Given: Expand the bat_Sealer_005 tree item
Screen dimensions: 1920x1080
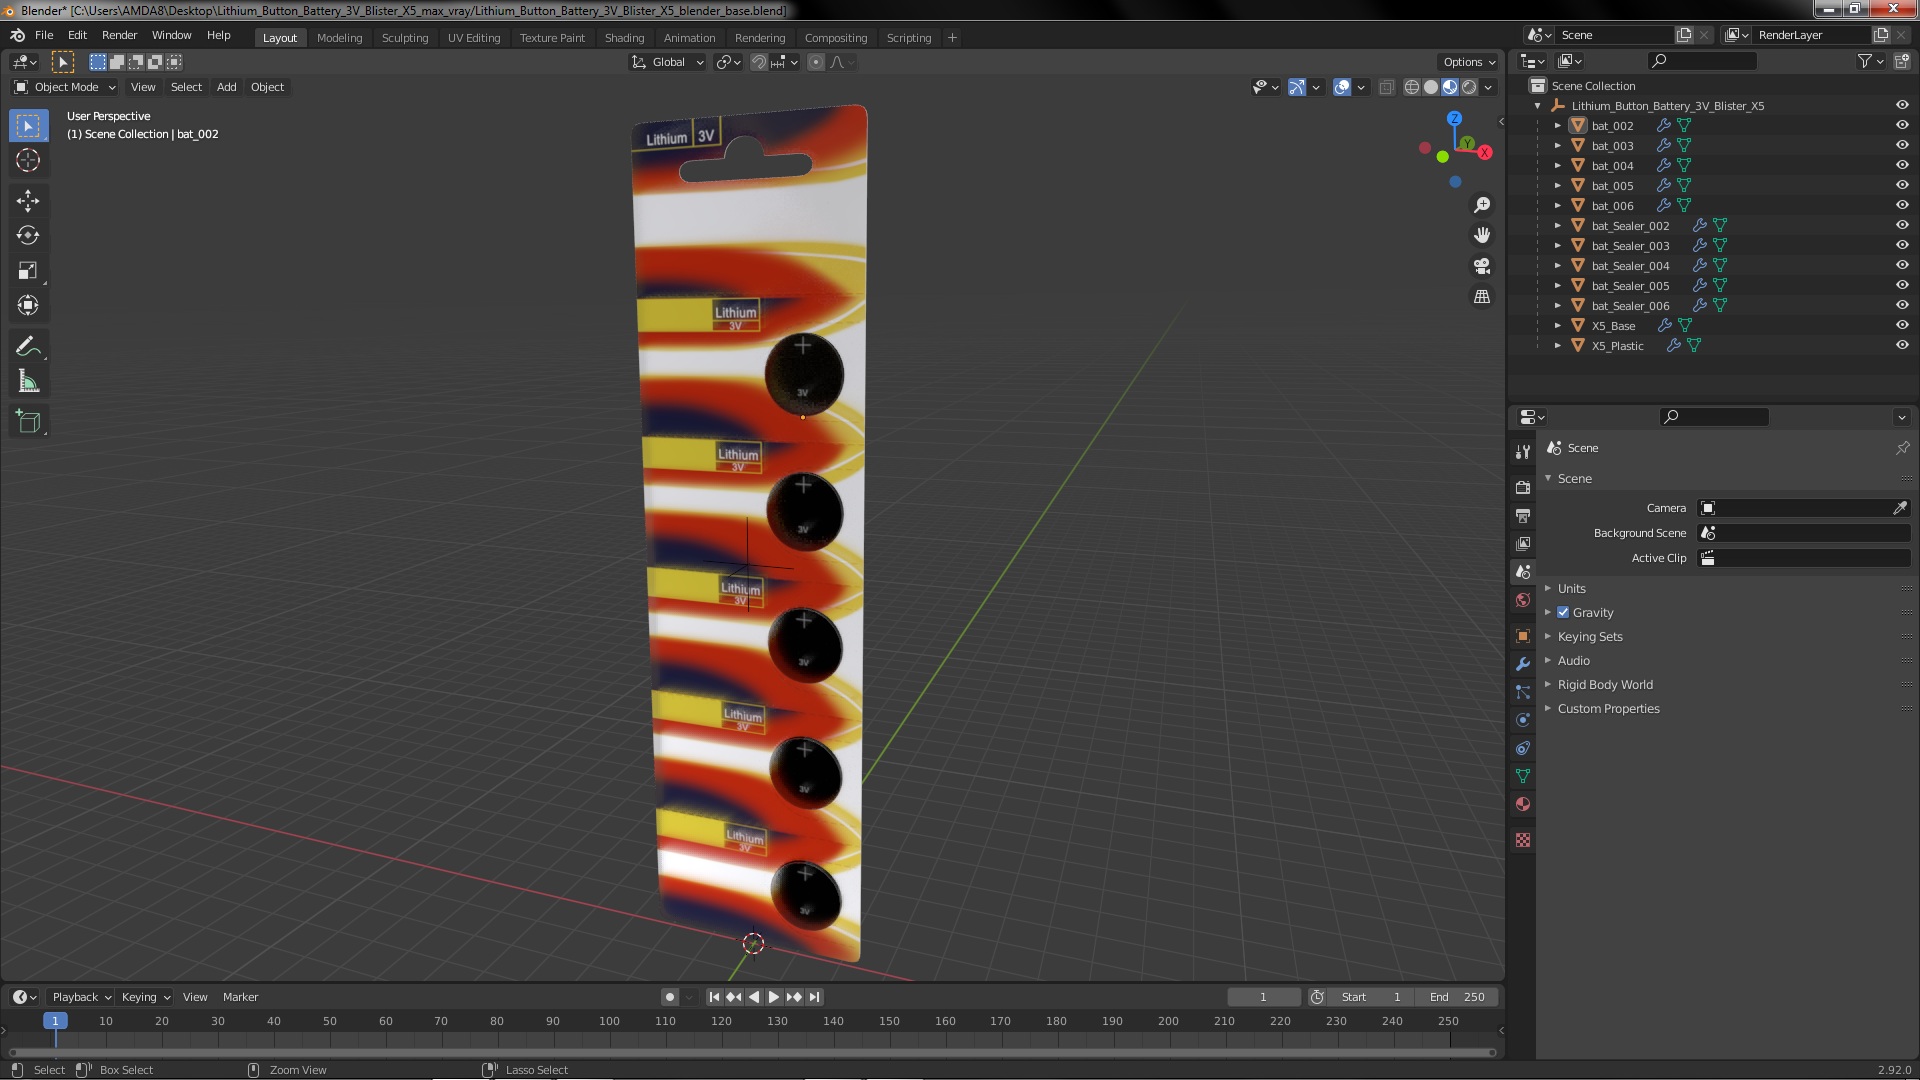Looking at the screenshot, I should tap(1557, 285).
